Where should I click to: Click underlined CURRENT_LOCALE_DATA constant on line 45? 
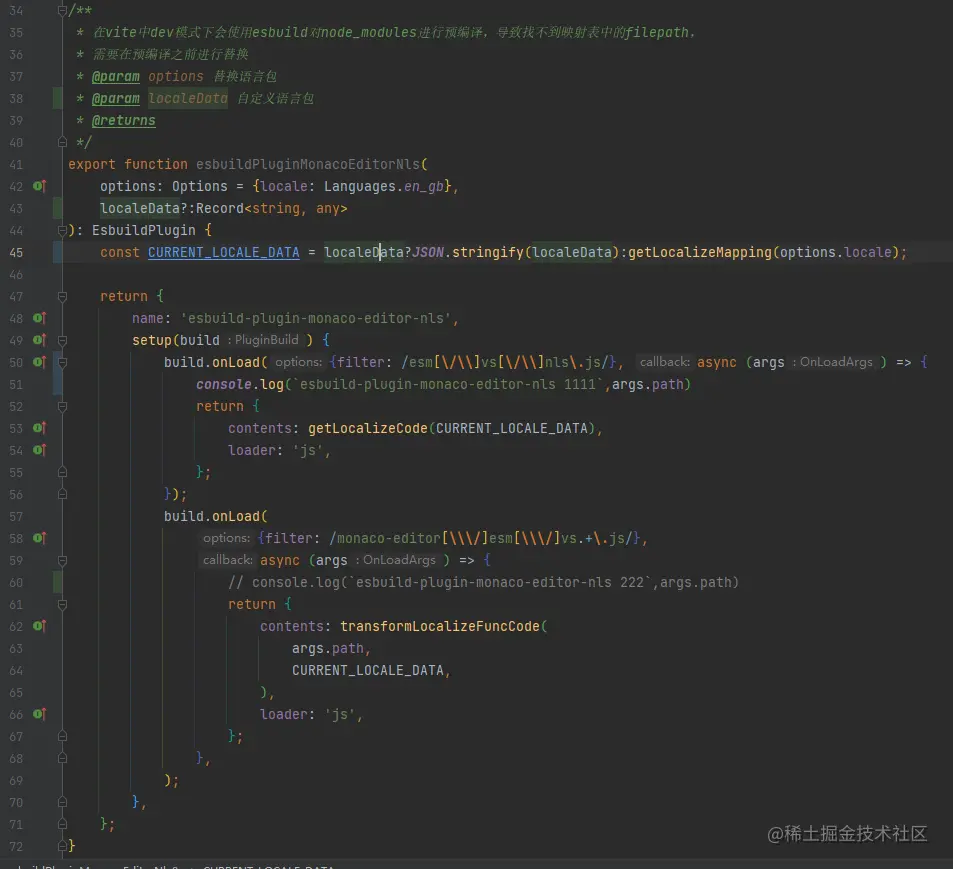pyautogui.click(x=224, y=252)
